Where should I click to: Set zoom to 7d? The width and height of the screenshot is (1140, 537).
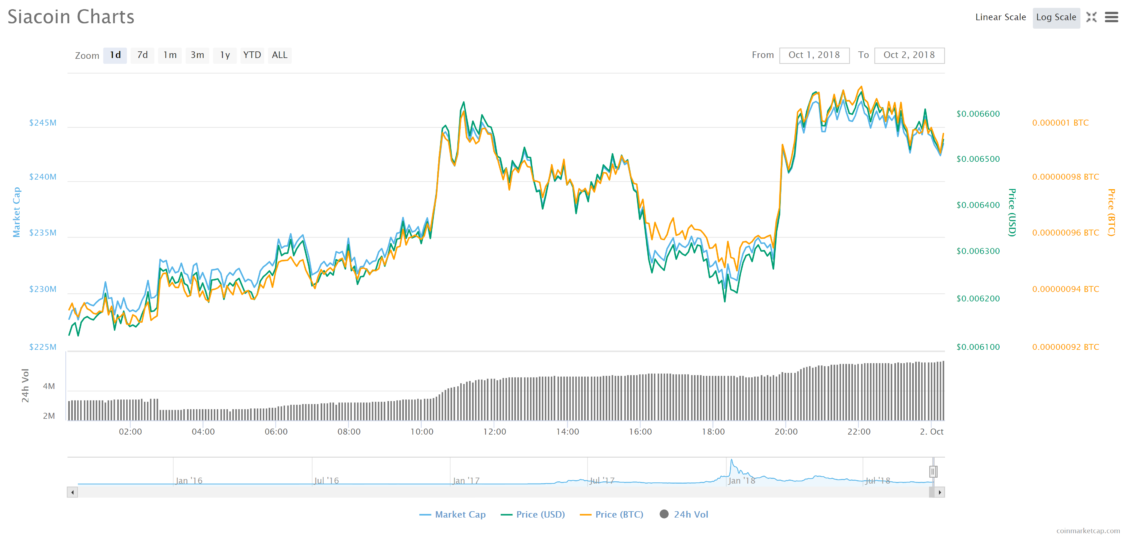[x=142, y=55]
